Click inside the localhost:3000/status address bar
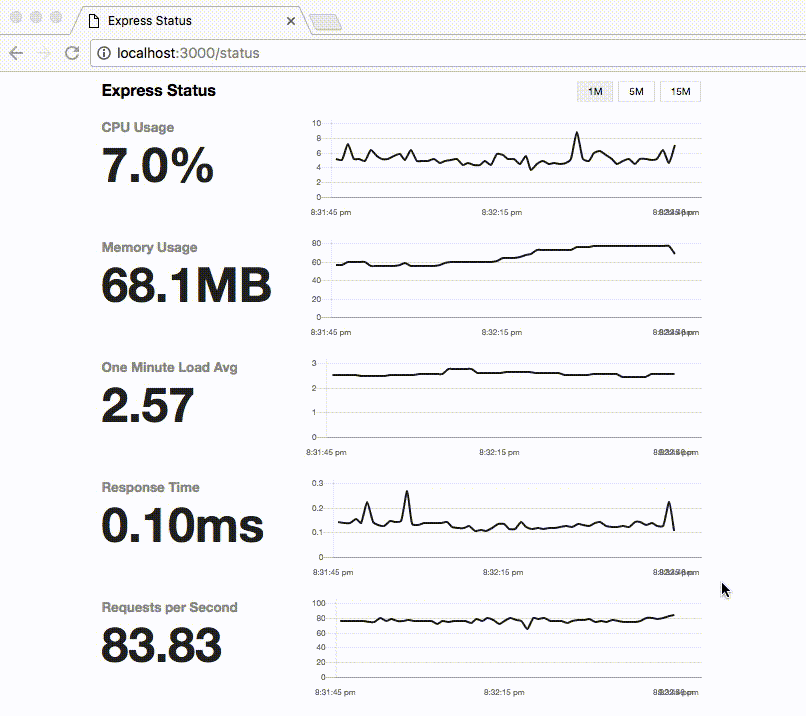Screen dimensions: 806x716 [x=200, y=54]
